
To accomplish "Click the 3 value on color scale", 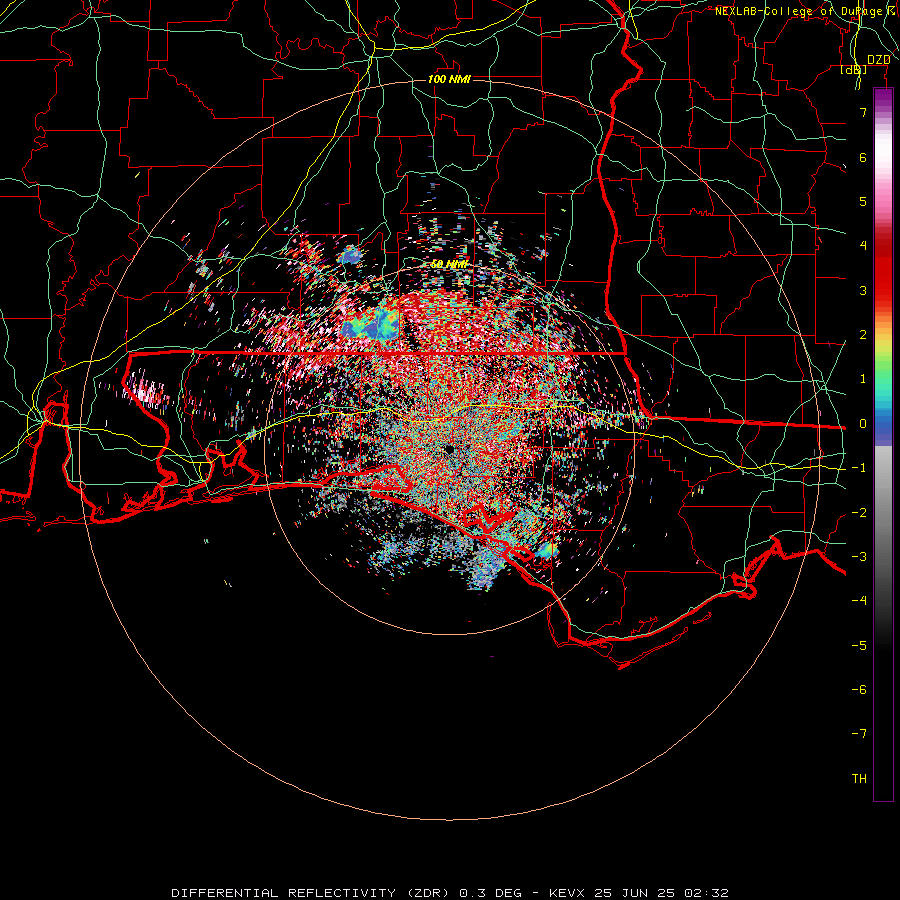I will [x=863, y=290].
